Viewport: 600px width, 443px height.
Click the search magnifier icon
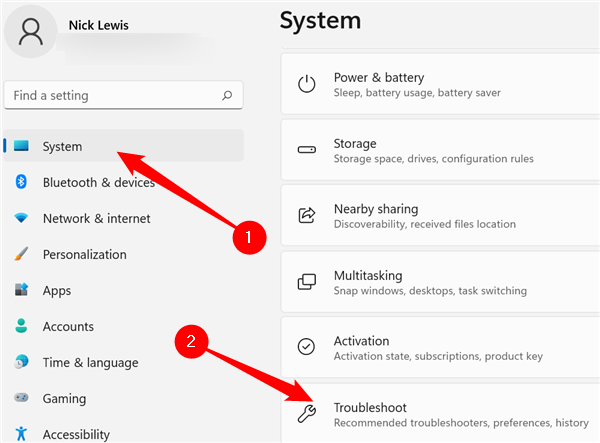coord(227,96)
